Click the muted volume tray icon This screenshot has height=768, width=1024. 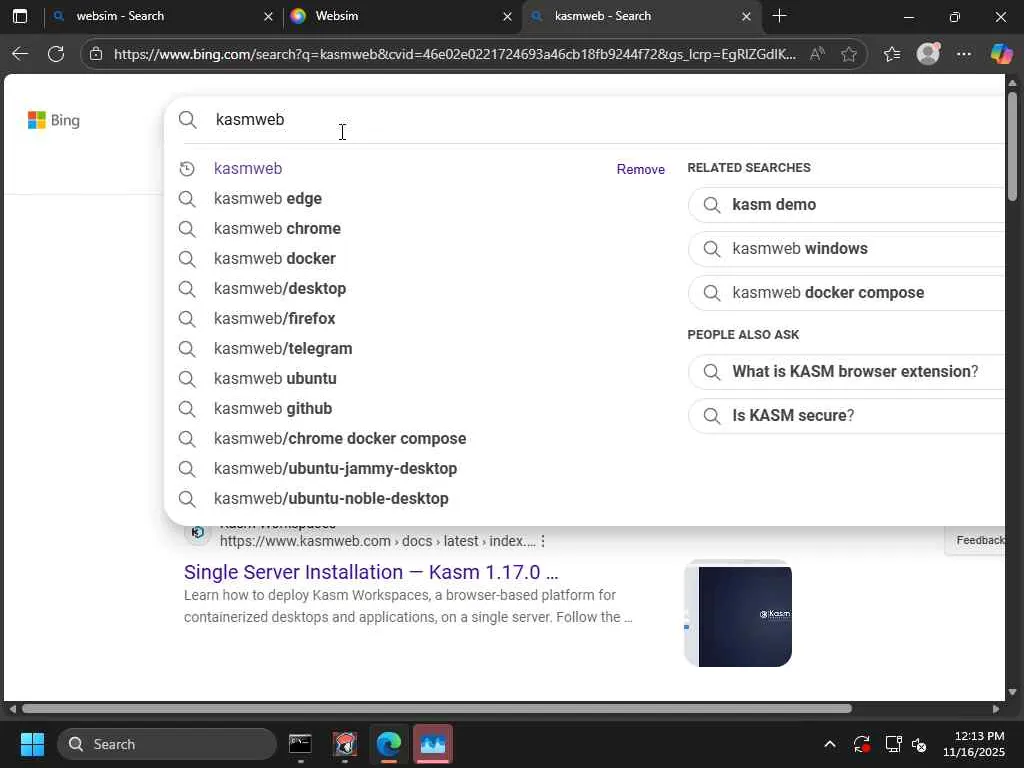pyautogui.click(x=919, y=744)
